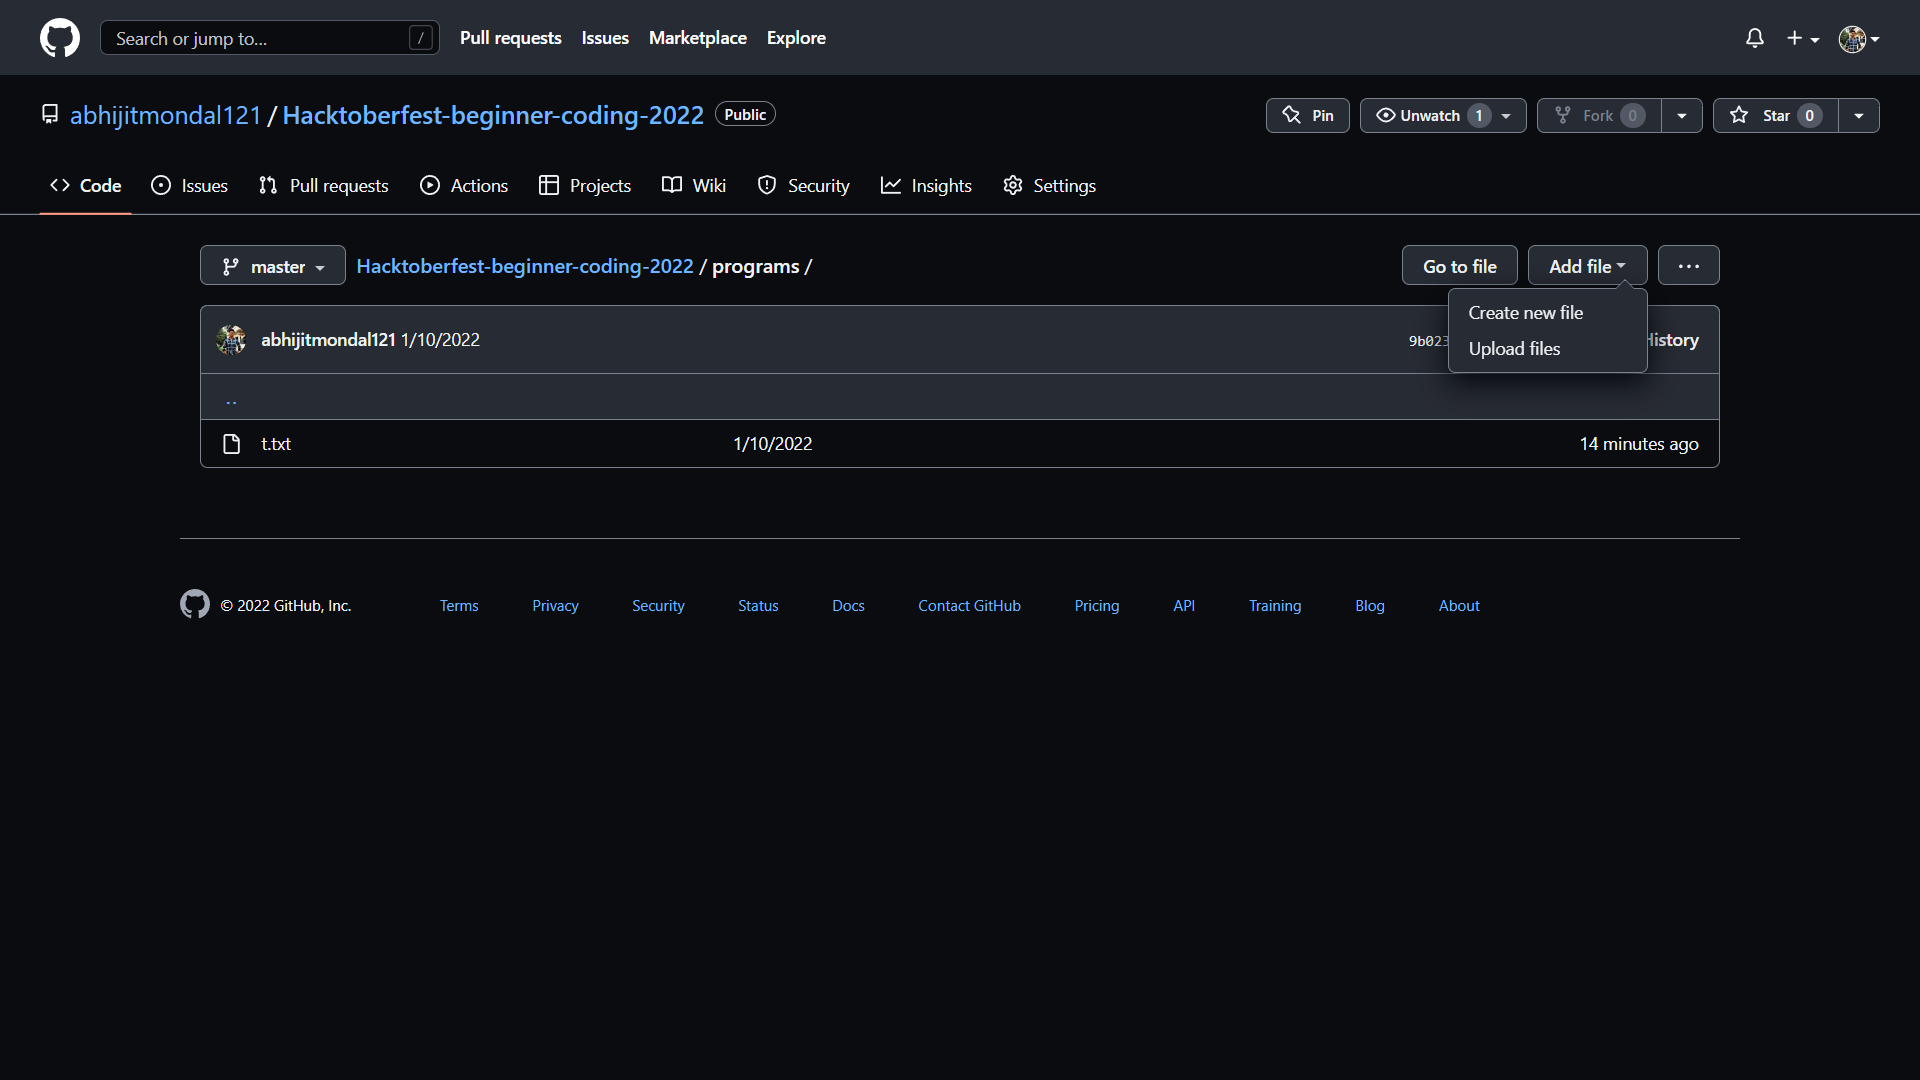Open the notifications bell
1920x1080 pixels.
pos(1754,38)
